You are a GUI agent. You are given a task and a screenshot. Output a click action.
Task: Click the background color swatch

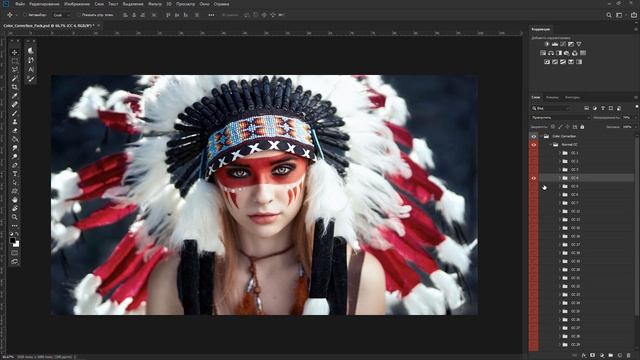[x=17, y=244]
